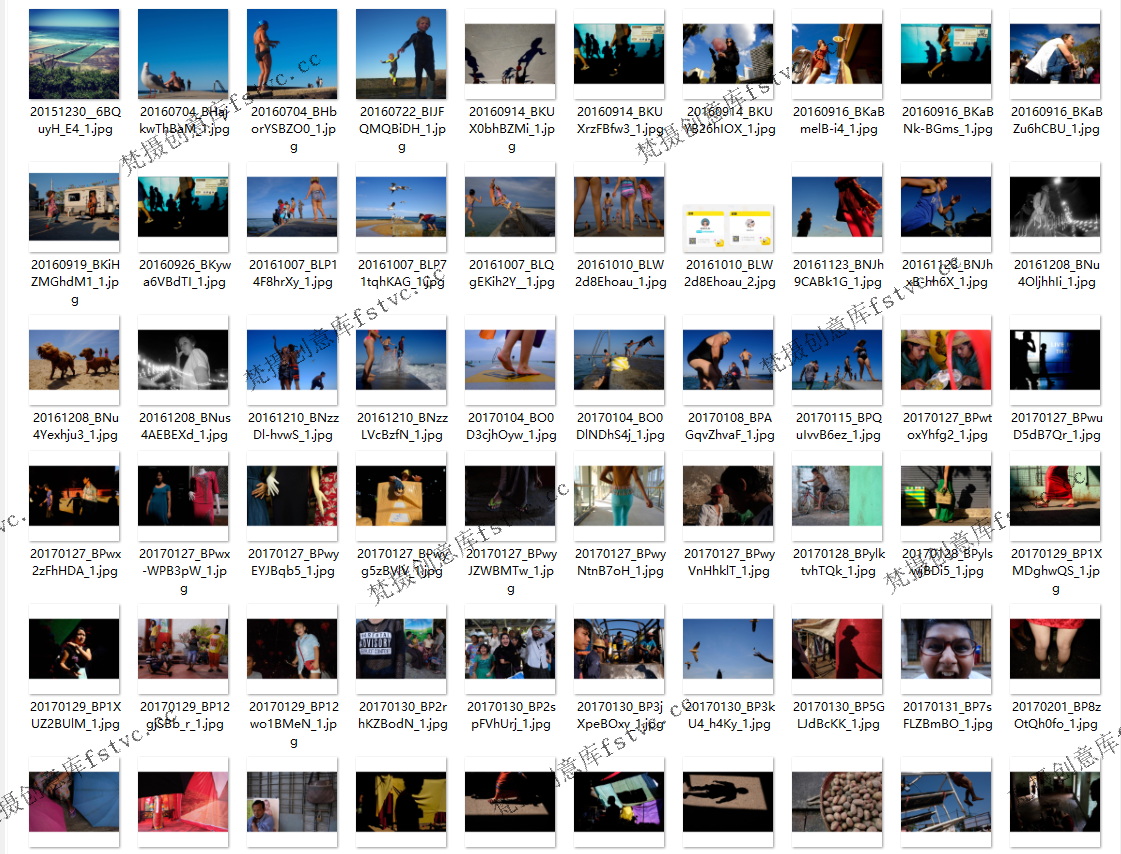Viewport: 1121px width, 854px height.
Task: Select thumbnail for 20170127_BPwx2zFhHDA_1.jpg
Action: pos(74,496)
